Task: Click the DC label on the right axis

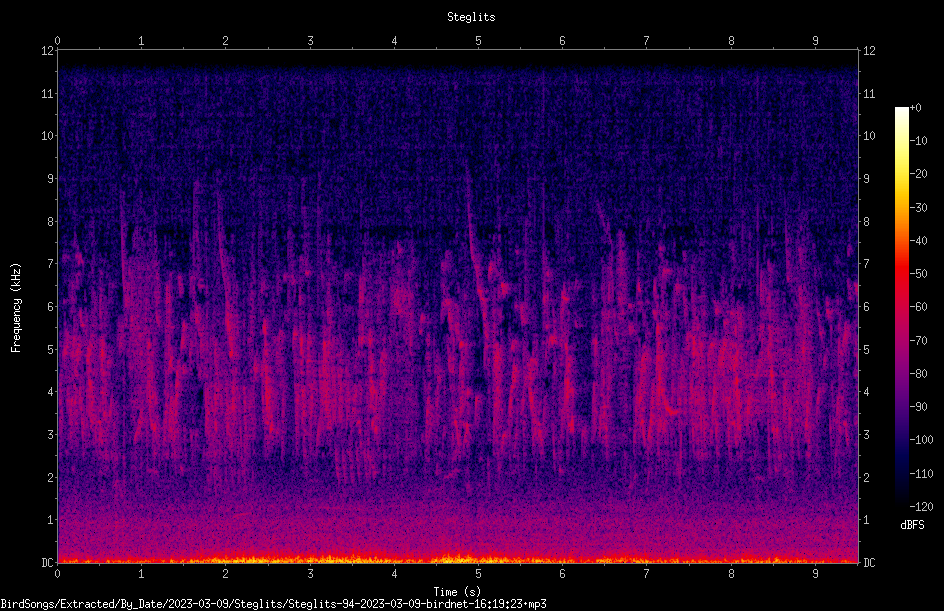Action: [869, 562]
